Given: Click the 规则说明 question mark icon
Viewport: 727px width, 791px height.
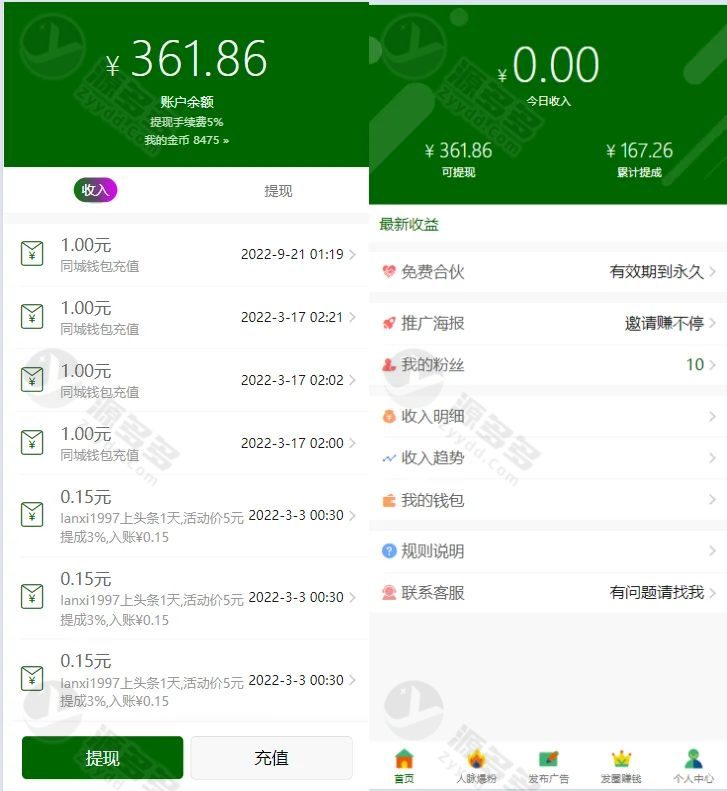Looking at the screenshot, I should (x=389, y=550).
